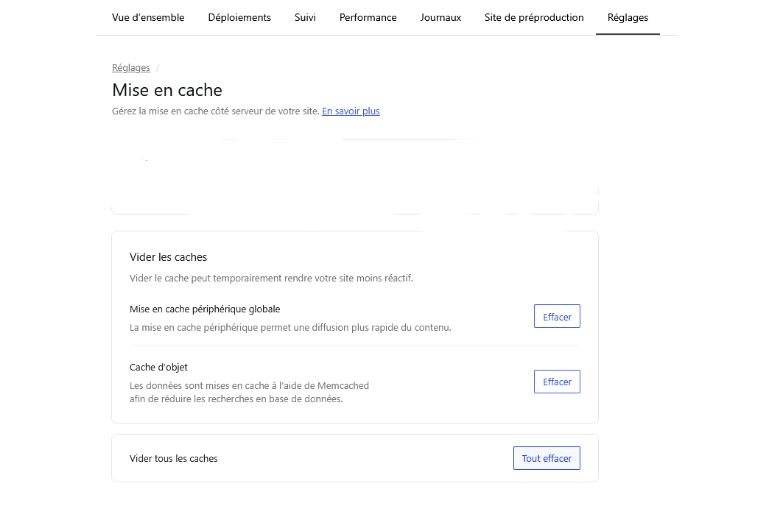
Task: Click the Mise en cache périphérique globale label
Action: 204,309
